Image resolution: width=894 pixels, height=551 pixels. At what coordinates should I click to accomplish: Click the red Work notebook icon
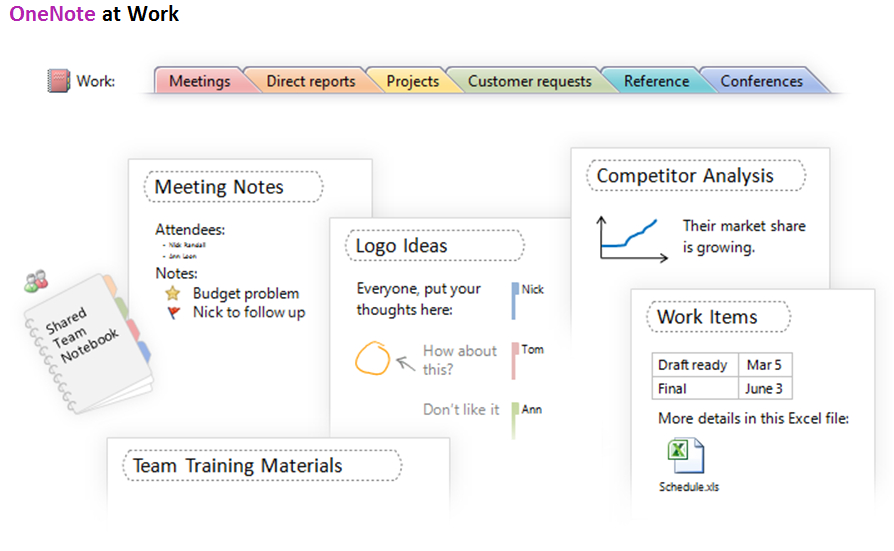coord(58,81)
